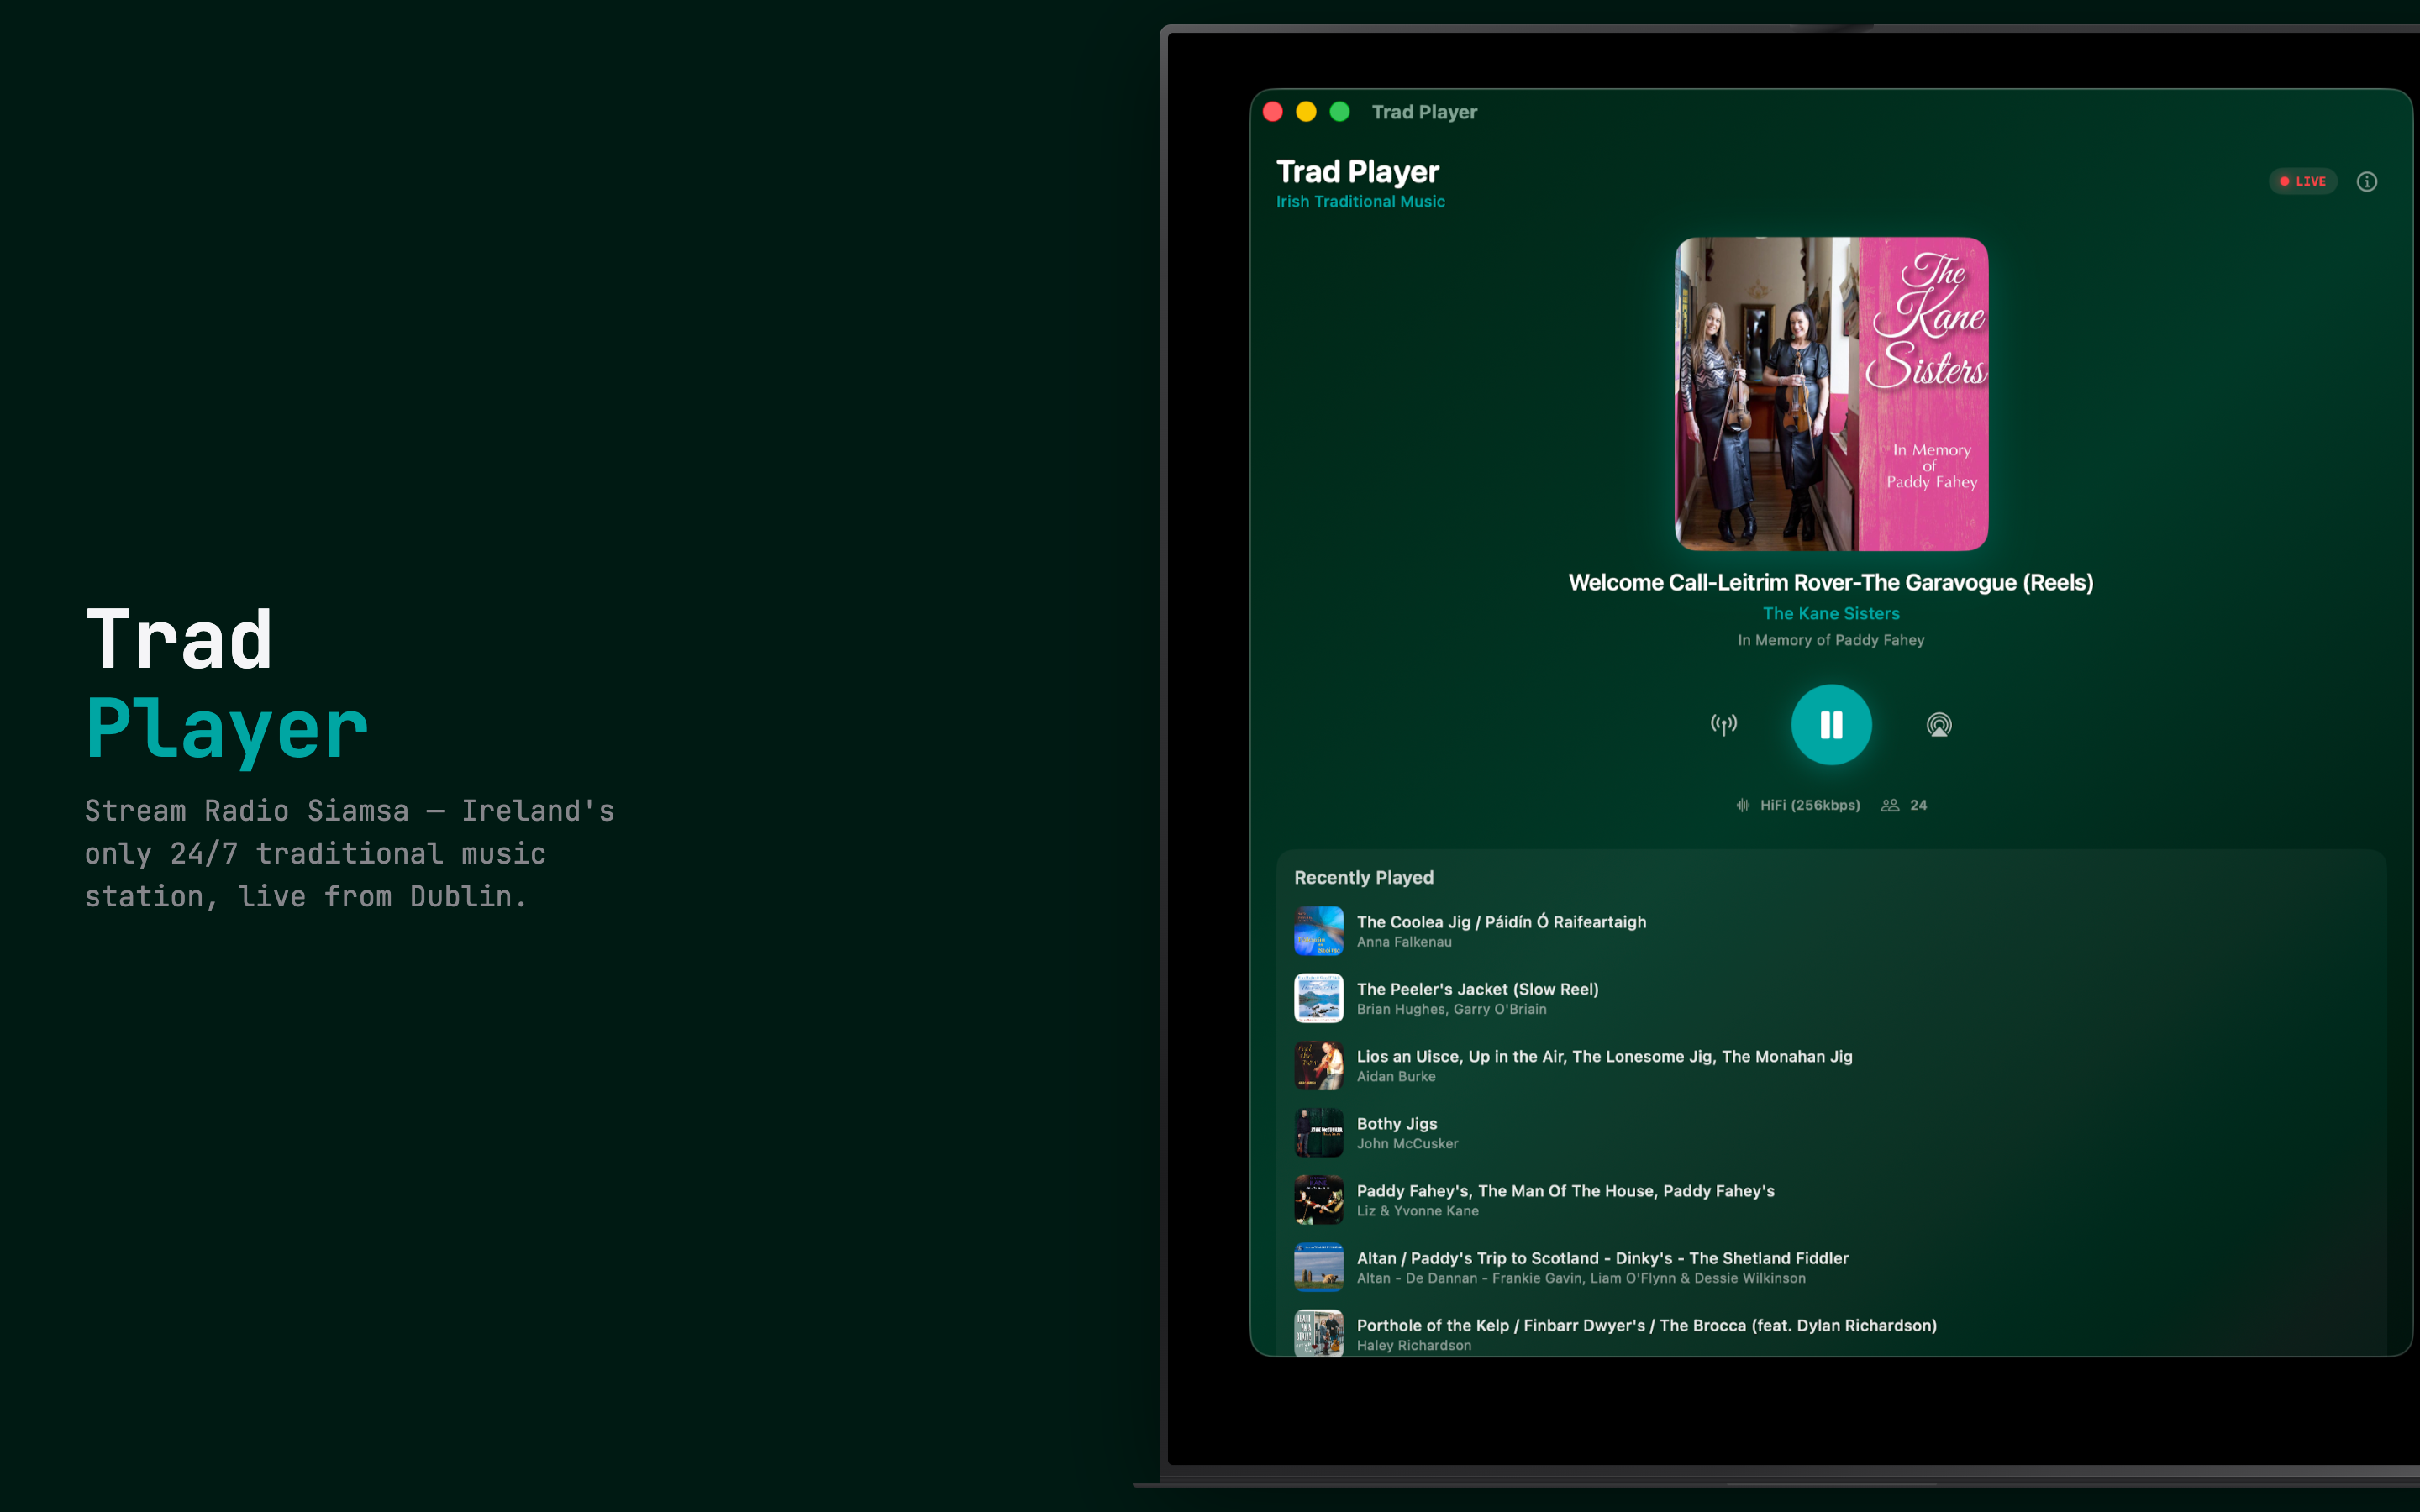Click the waveform icon beside HiFi

[1743, 805]
